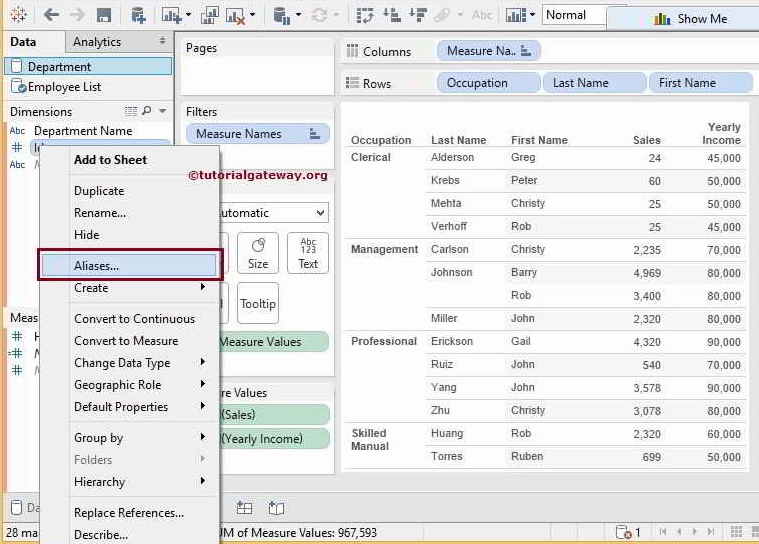Click the Text marks card button
The height and width of the screenshot is (544, 759).
point(308,253)
